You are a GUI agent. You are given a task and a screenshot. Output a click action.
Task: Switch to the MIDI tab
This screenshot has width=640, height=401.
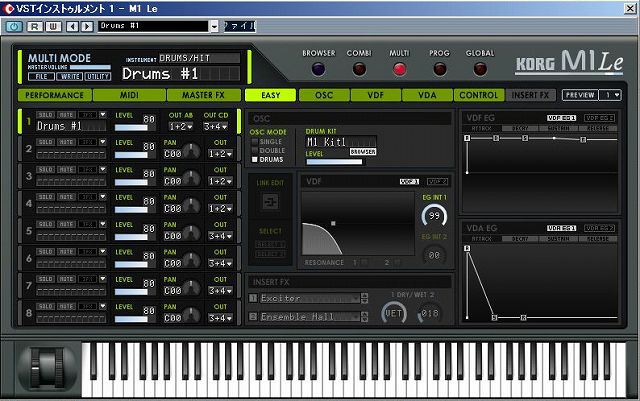click(x=129, y=95)
